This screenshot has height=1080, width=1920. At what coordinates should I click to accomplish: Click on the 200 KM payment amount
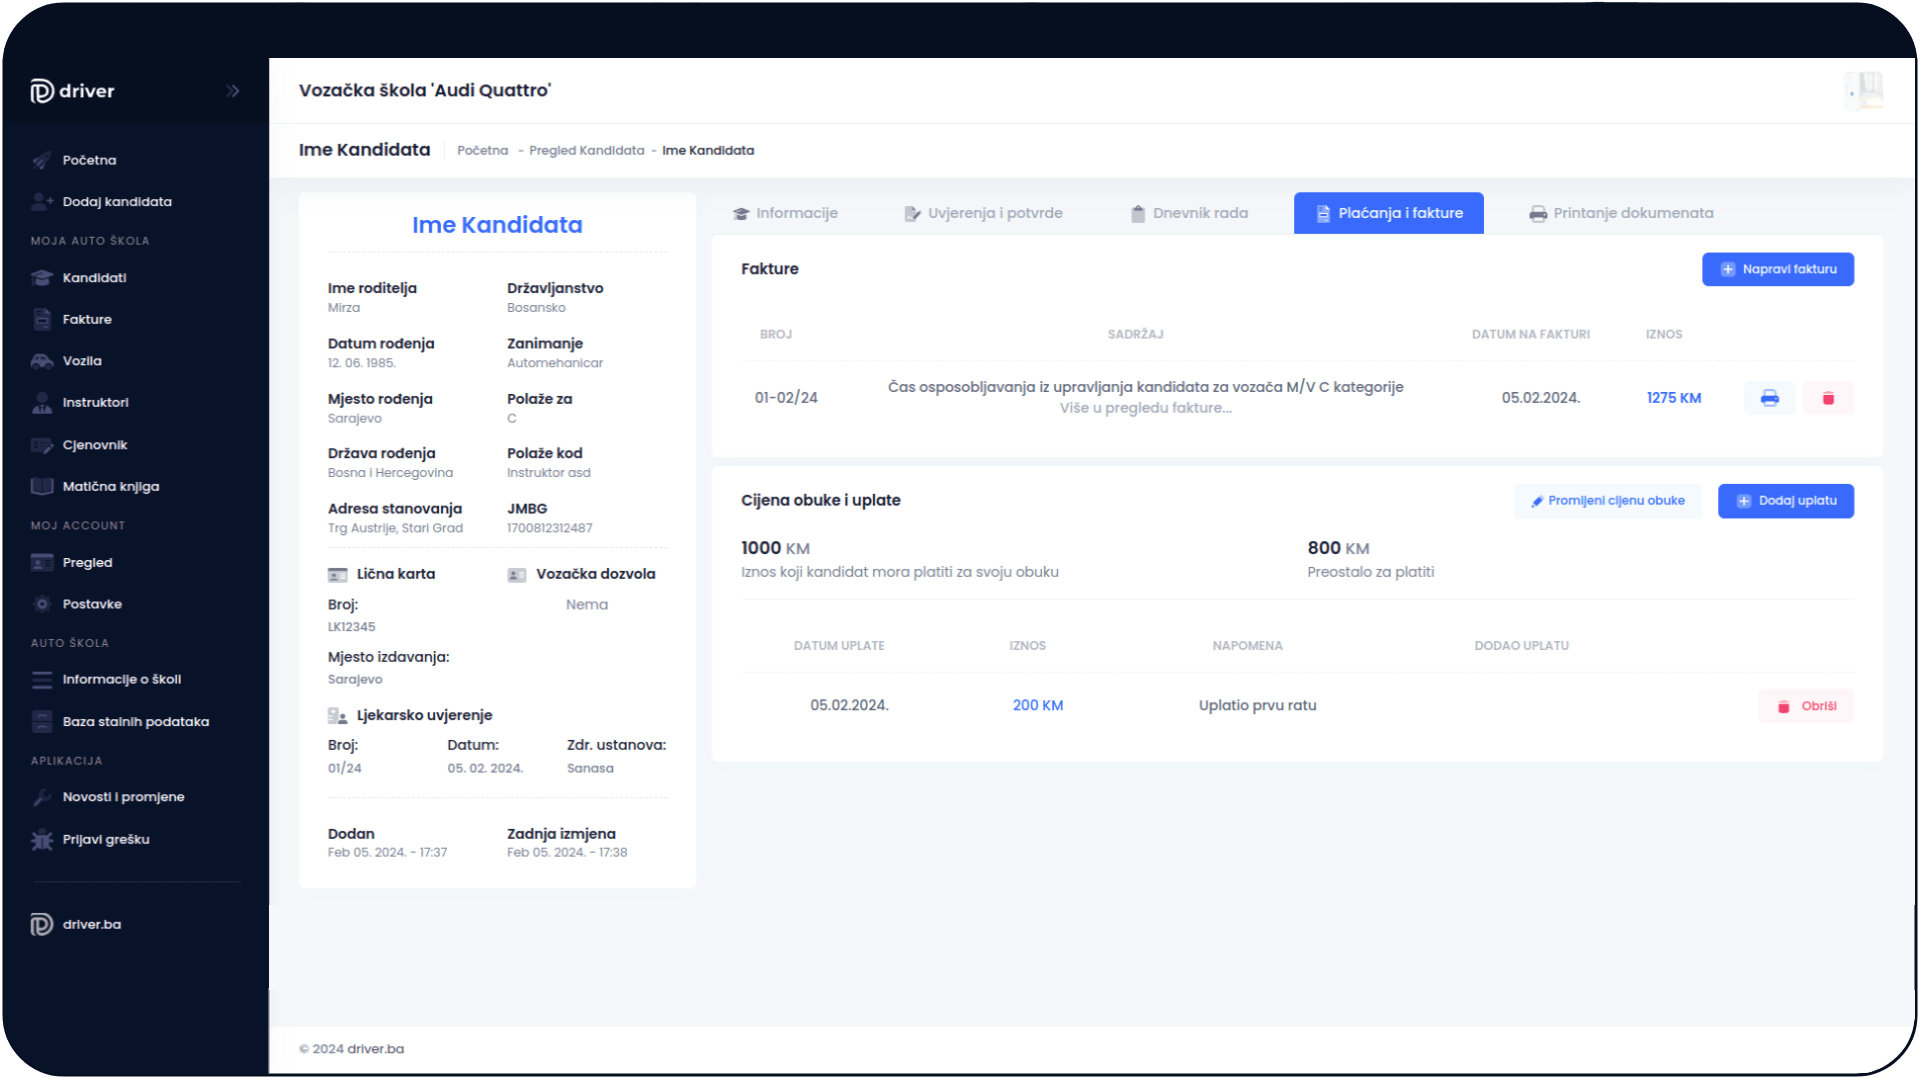point(1036,704)
